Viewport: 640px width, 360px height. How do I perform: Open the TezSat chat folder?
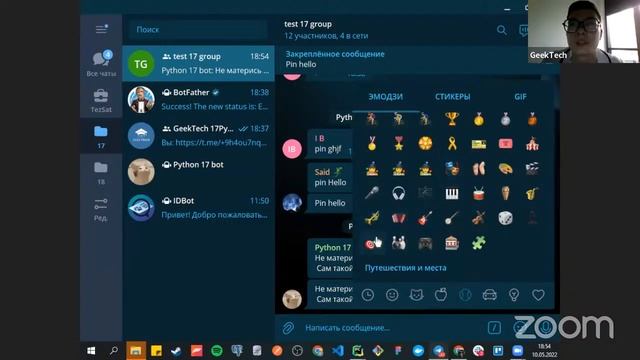(x=101, y=100)
